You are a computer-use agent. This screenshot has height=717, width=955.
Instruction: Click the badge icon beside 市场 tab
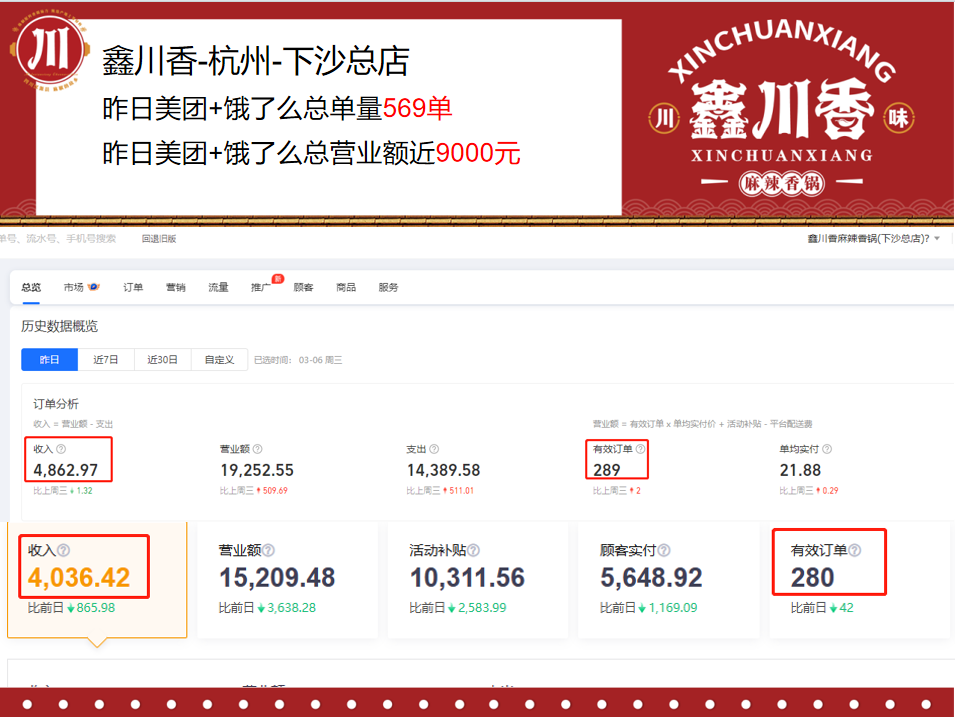[x=94, y=287]
